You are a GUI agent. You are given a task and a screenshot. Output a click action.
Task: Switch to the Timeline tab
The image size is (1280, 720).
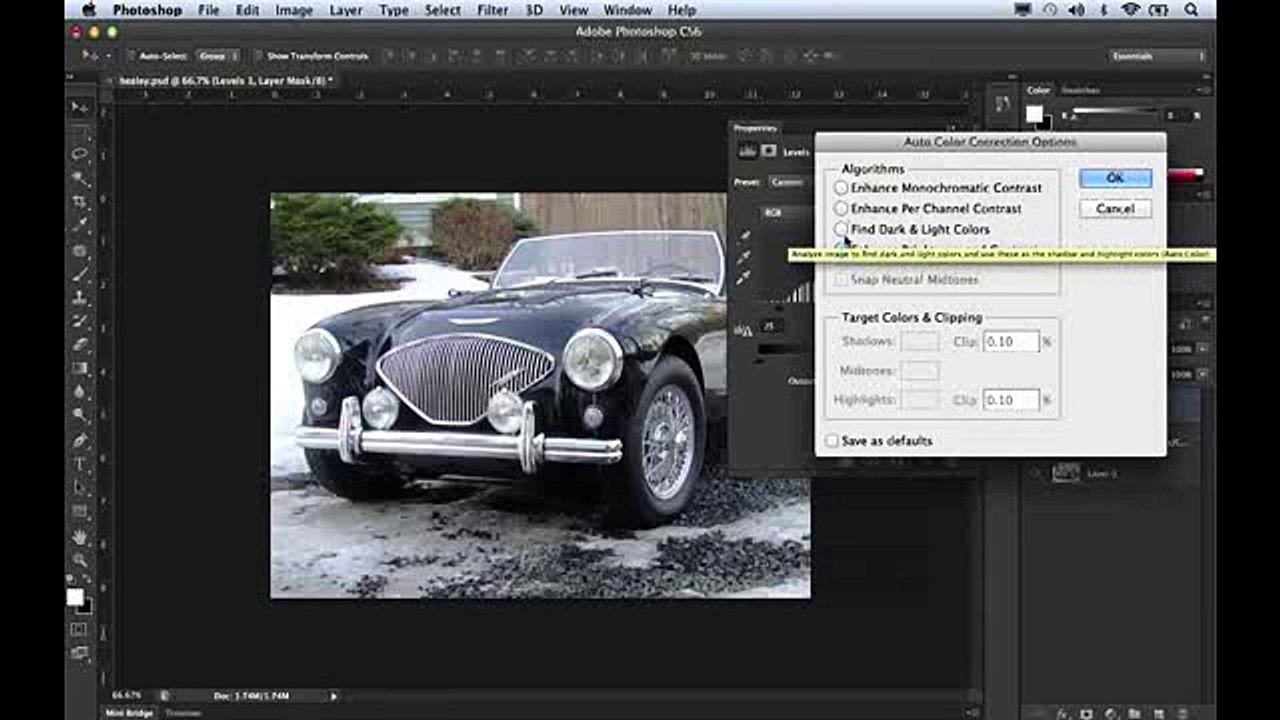tap(182, 713)
